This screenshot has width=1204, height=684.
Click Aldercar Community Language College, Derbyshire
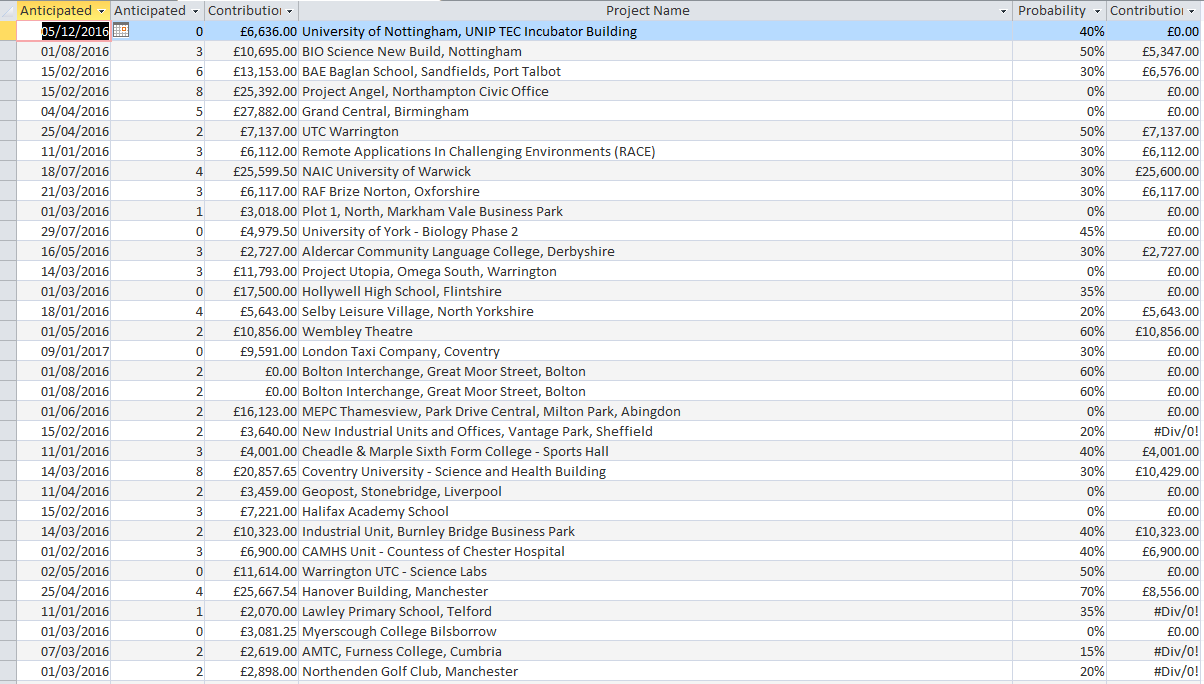tap(458, 251)
